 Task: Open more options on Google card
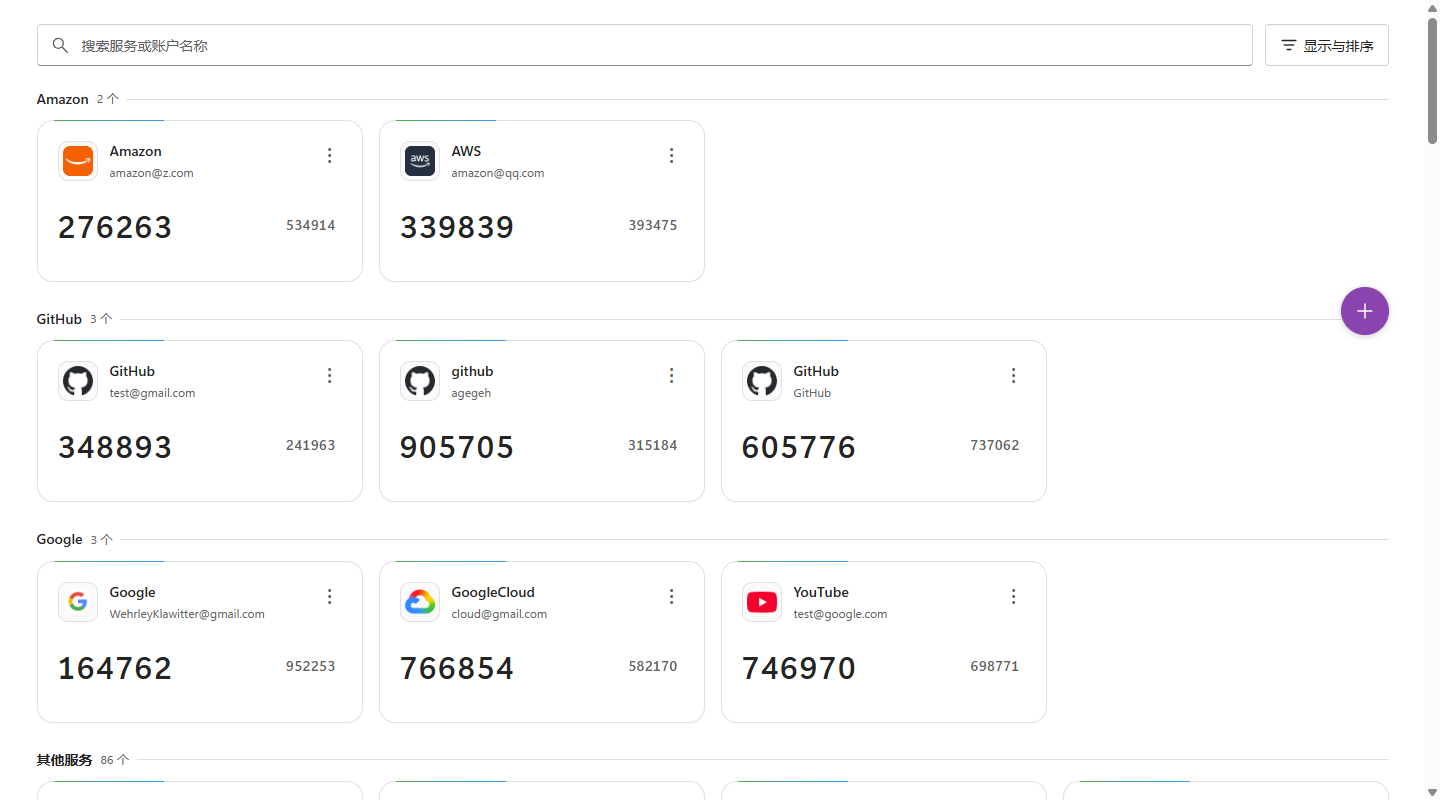330,596
